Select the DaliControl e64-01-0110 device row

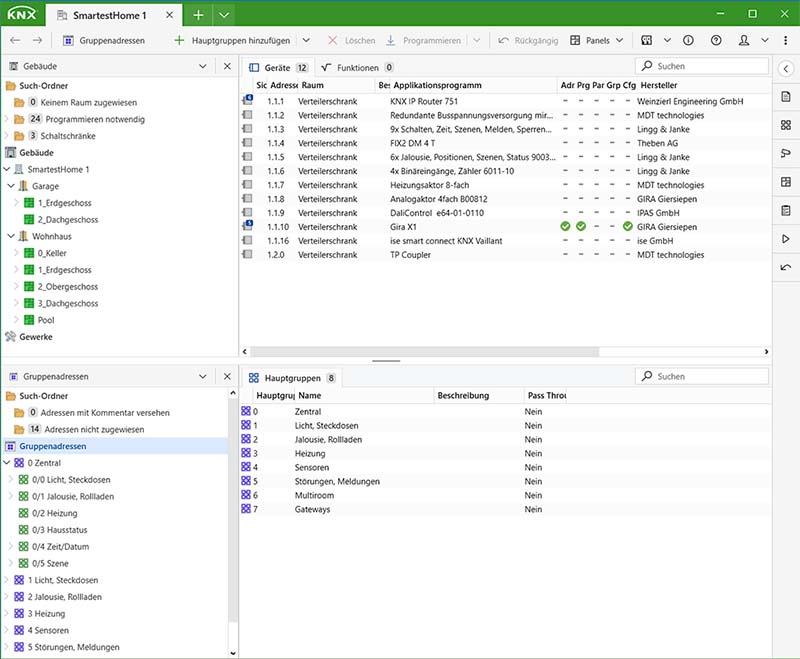click(x=505, y=213)
